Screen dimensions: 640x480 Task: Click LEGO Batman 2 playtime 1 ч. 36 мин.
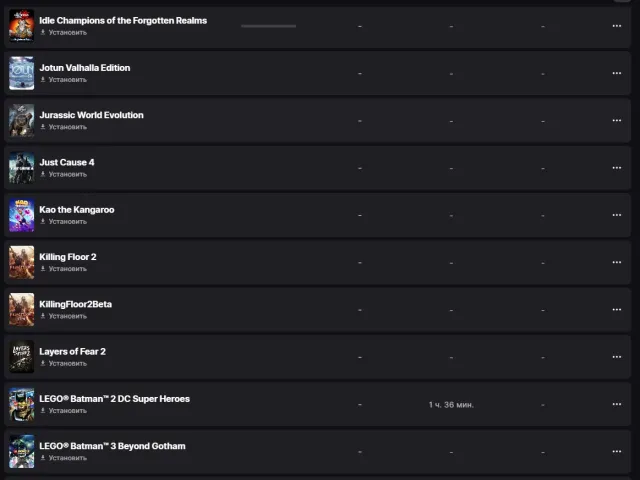(451, 404)
